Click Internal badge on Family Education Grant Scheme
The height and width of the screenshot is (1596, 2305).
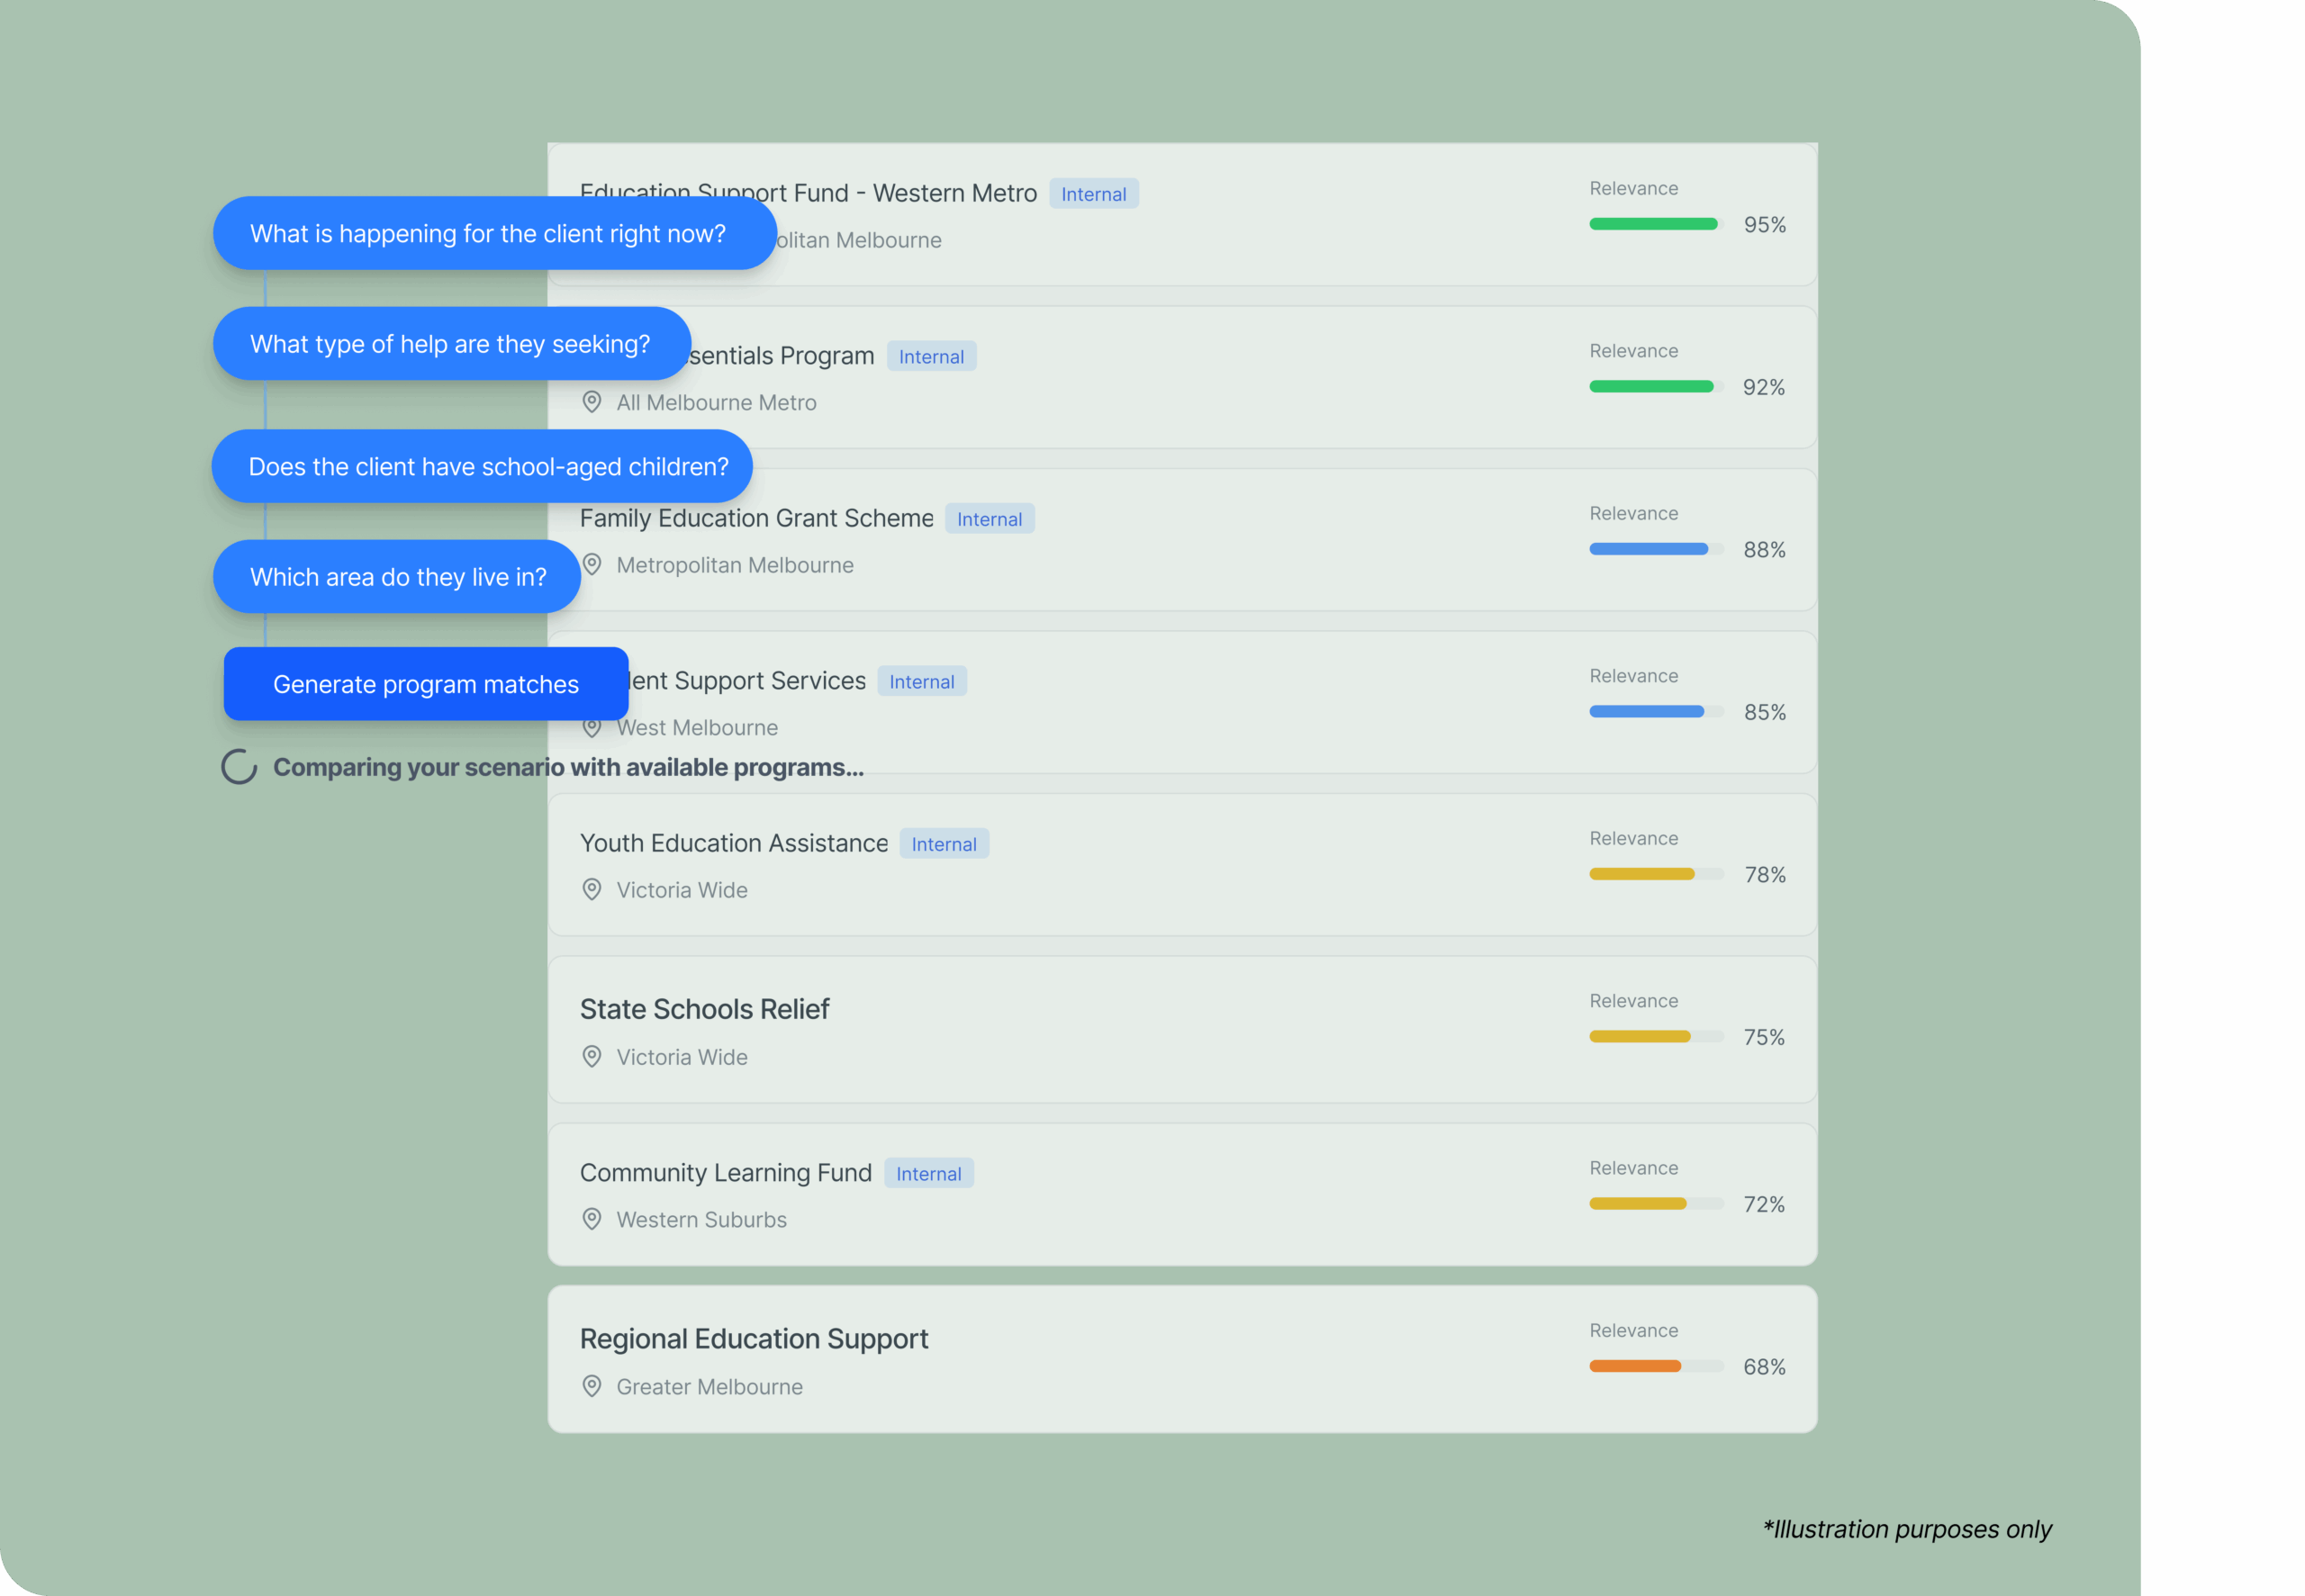tap(989, 519)
